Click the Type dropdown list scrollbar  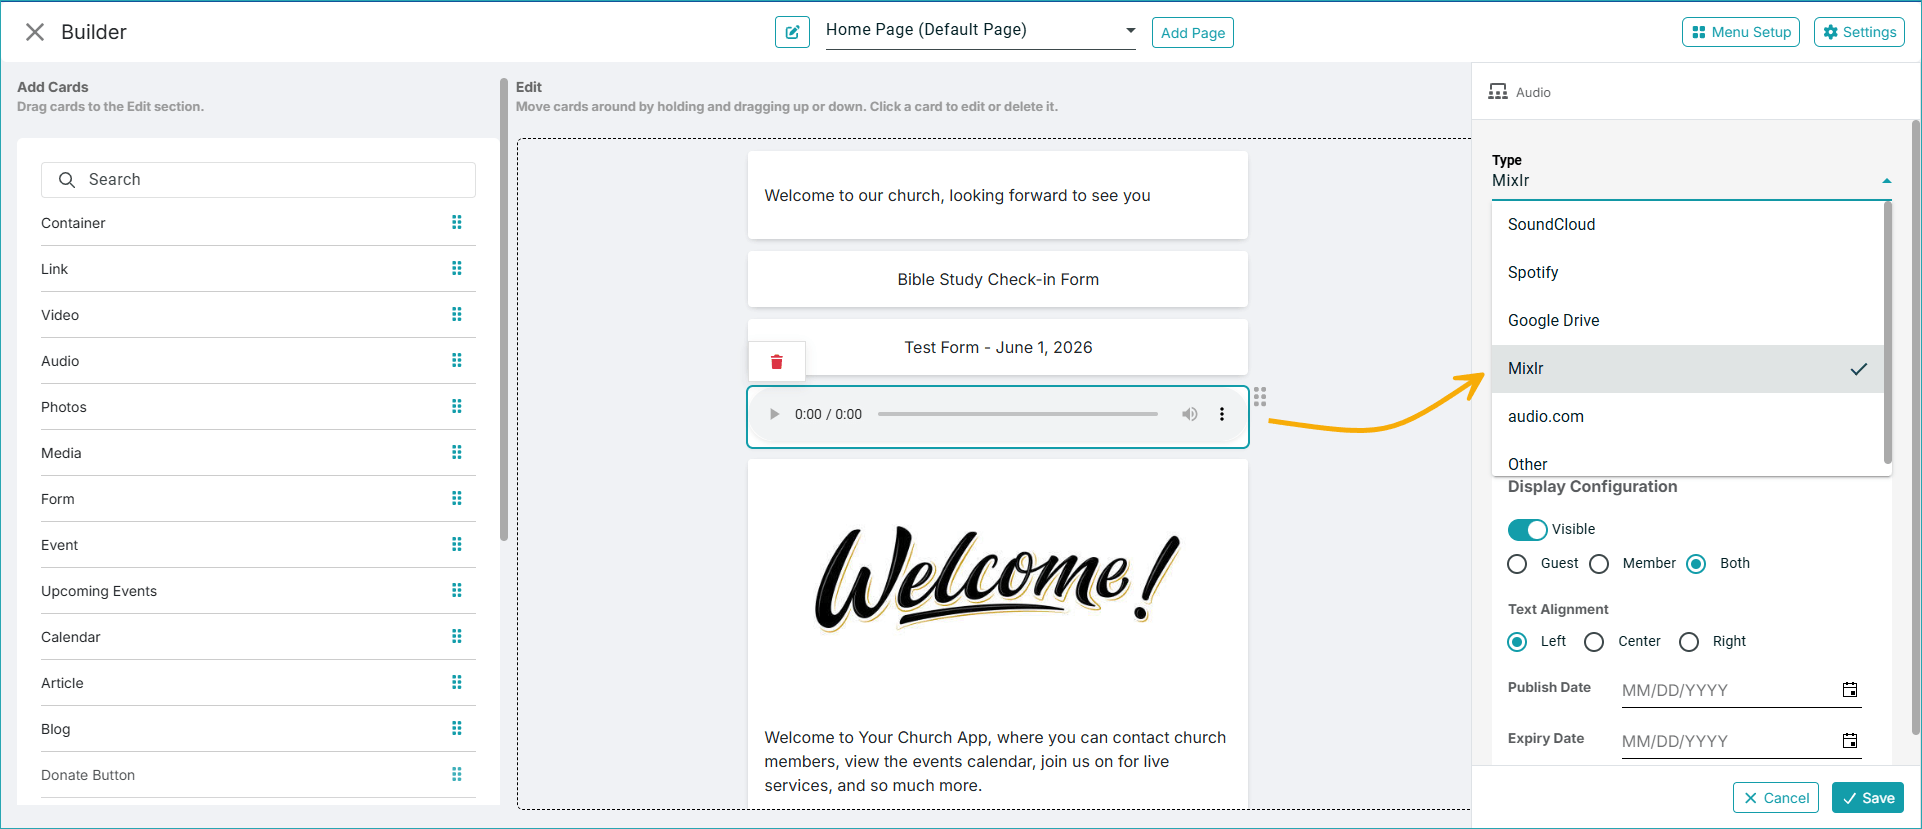tap(1888, 333)
